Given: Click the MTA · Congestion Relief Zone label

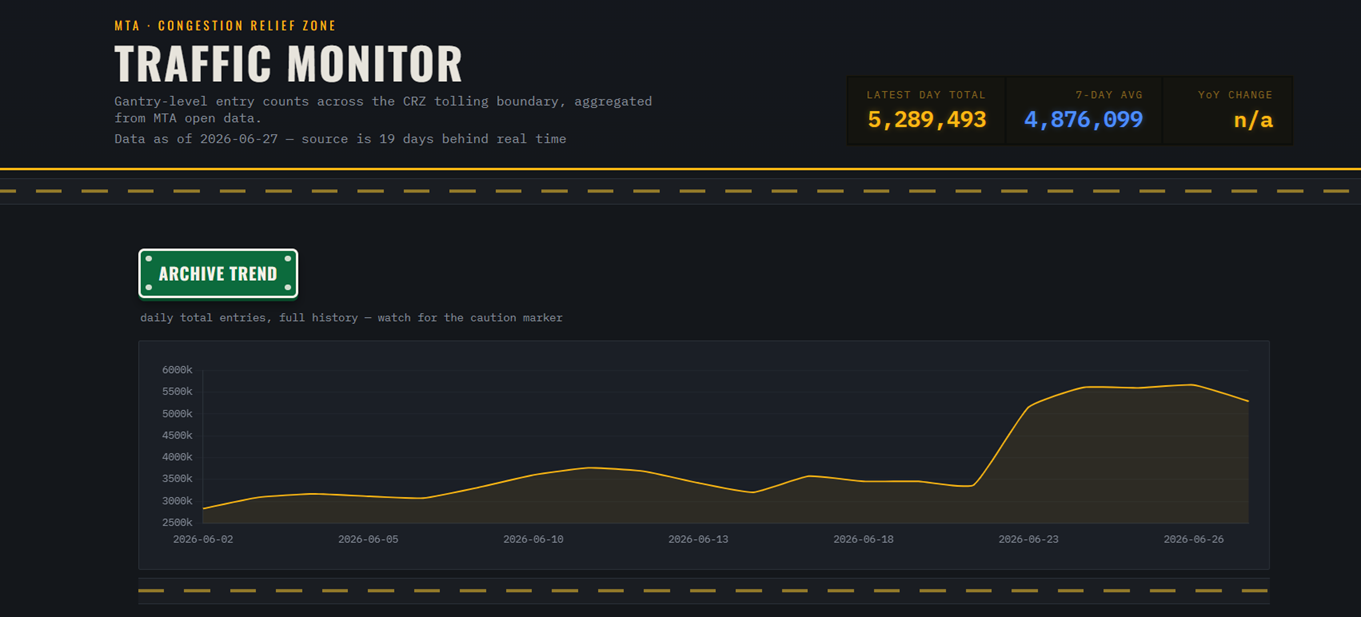Looking at the screenshot, I should 225,26.
